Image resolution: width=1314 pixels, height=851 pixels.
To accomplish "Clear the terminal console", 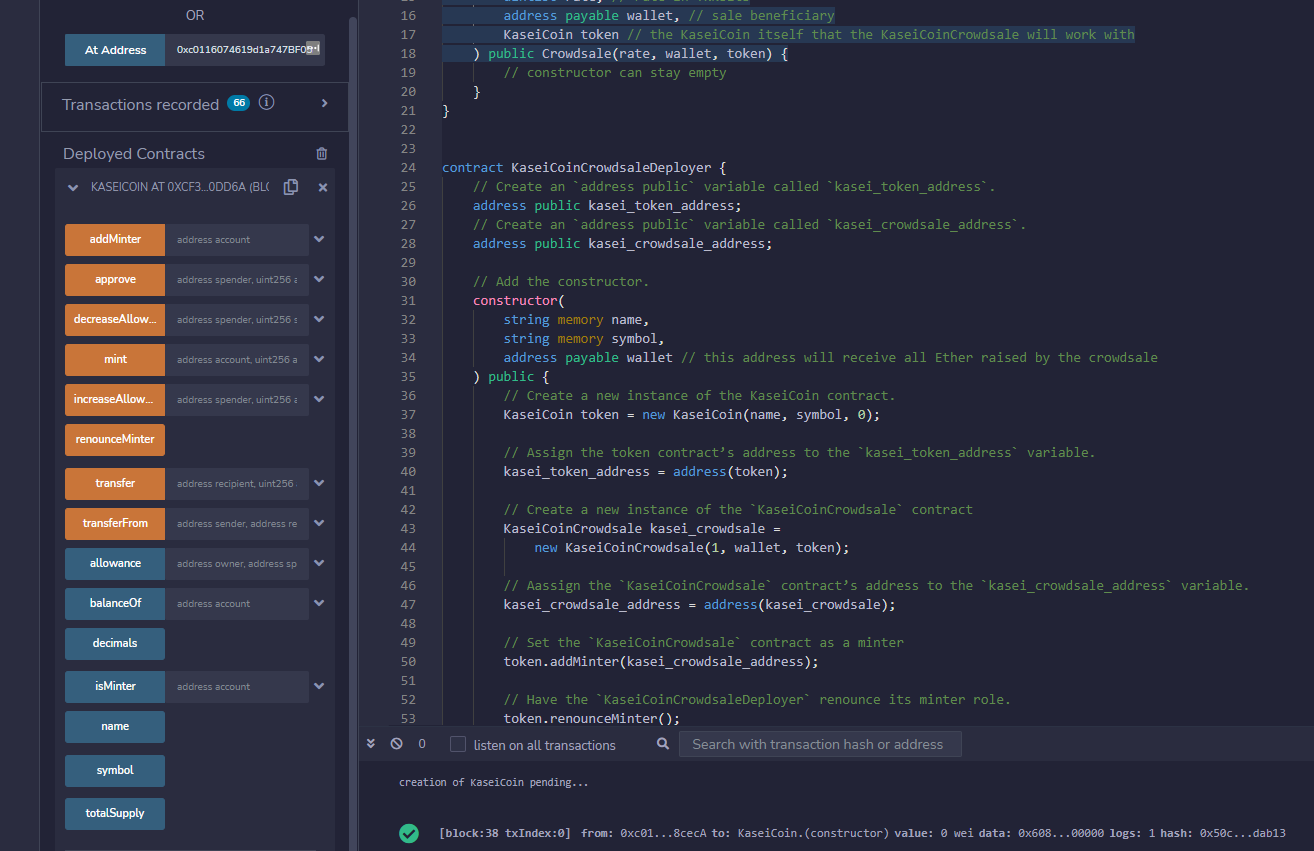I will click(396, 743).
